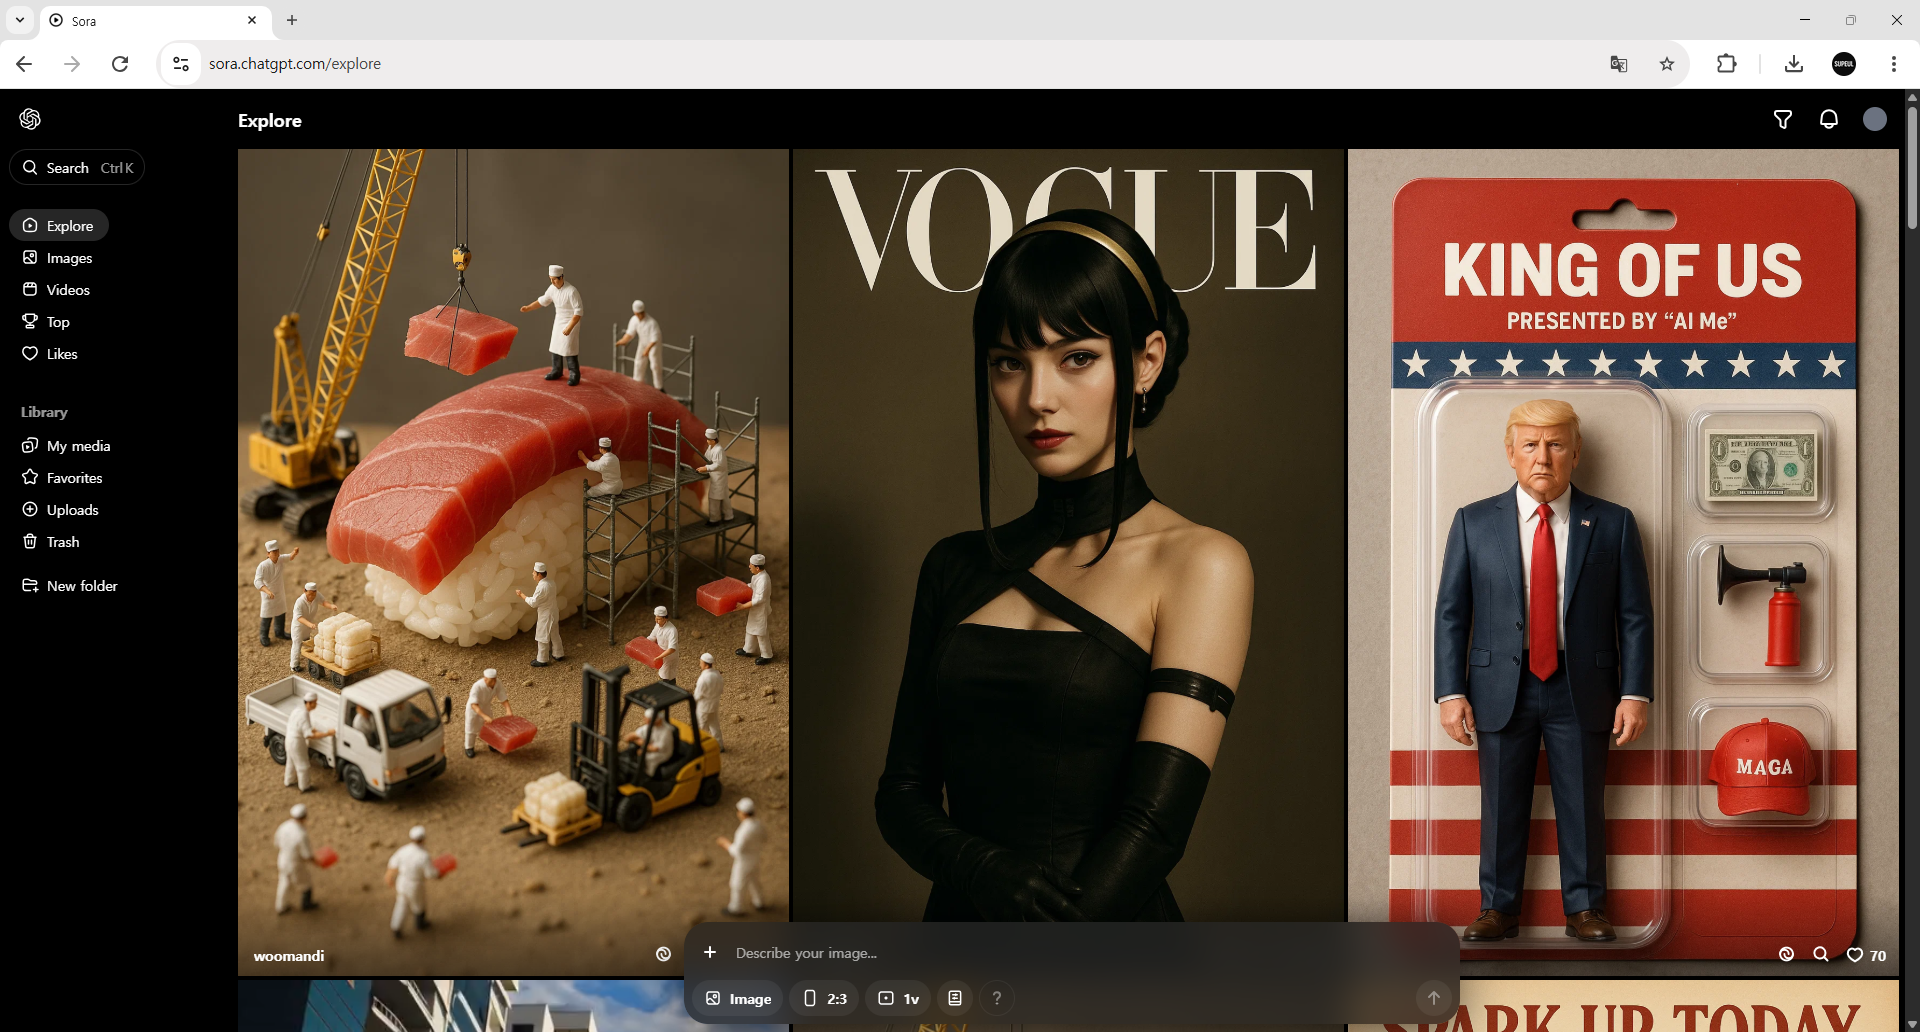Open Chrome three-dot menu
This screenshot has height=1032, width=1920.
click(1894, 64)
